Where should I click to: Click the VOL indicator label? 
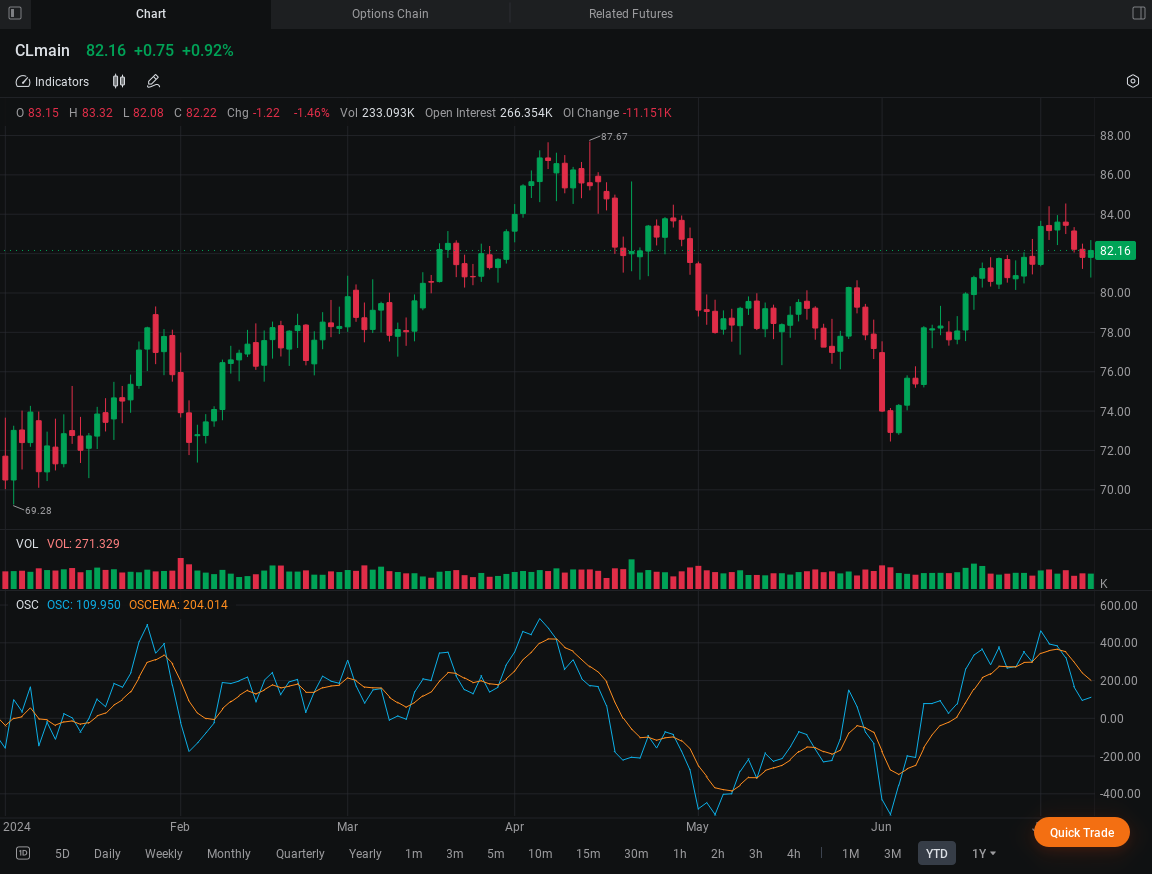(x=26, y=543)
